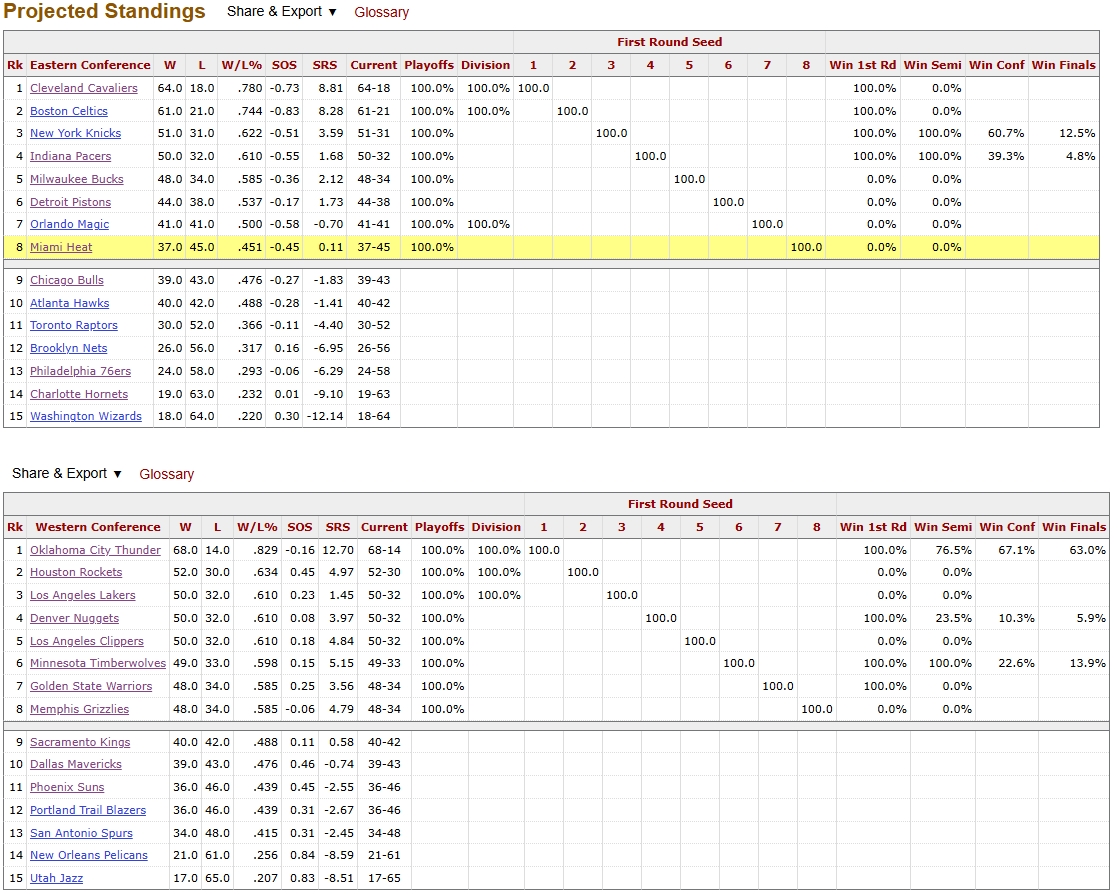
Task: Sort Western table by Win Conf header
Action: pos(1007,527)
